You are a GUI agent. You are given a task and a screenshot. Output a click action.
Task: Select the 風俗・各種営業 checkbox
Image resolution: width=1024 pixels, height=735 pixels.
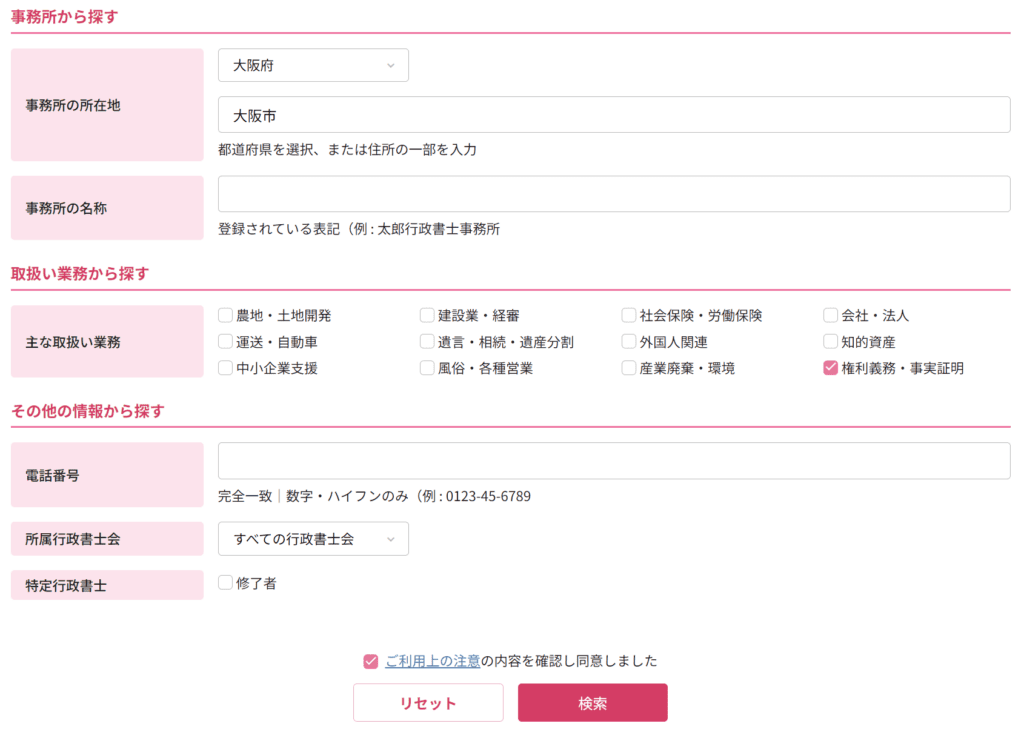pos(427,368)
